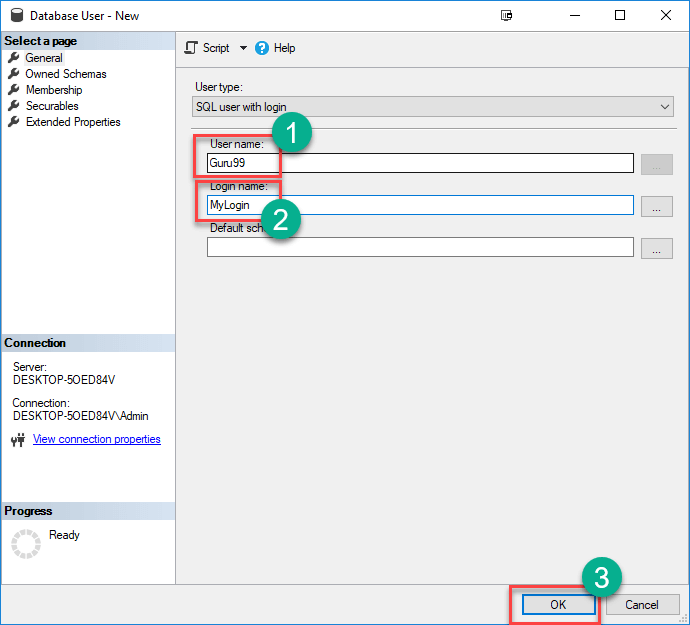Image resolution: width=690 pixels, height=625 pixels.
Task: Click the Default schema text field
Action: [x=420, y=247]
